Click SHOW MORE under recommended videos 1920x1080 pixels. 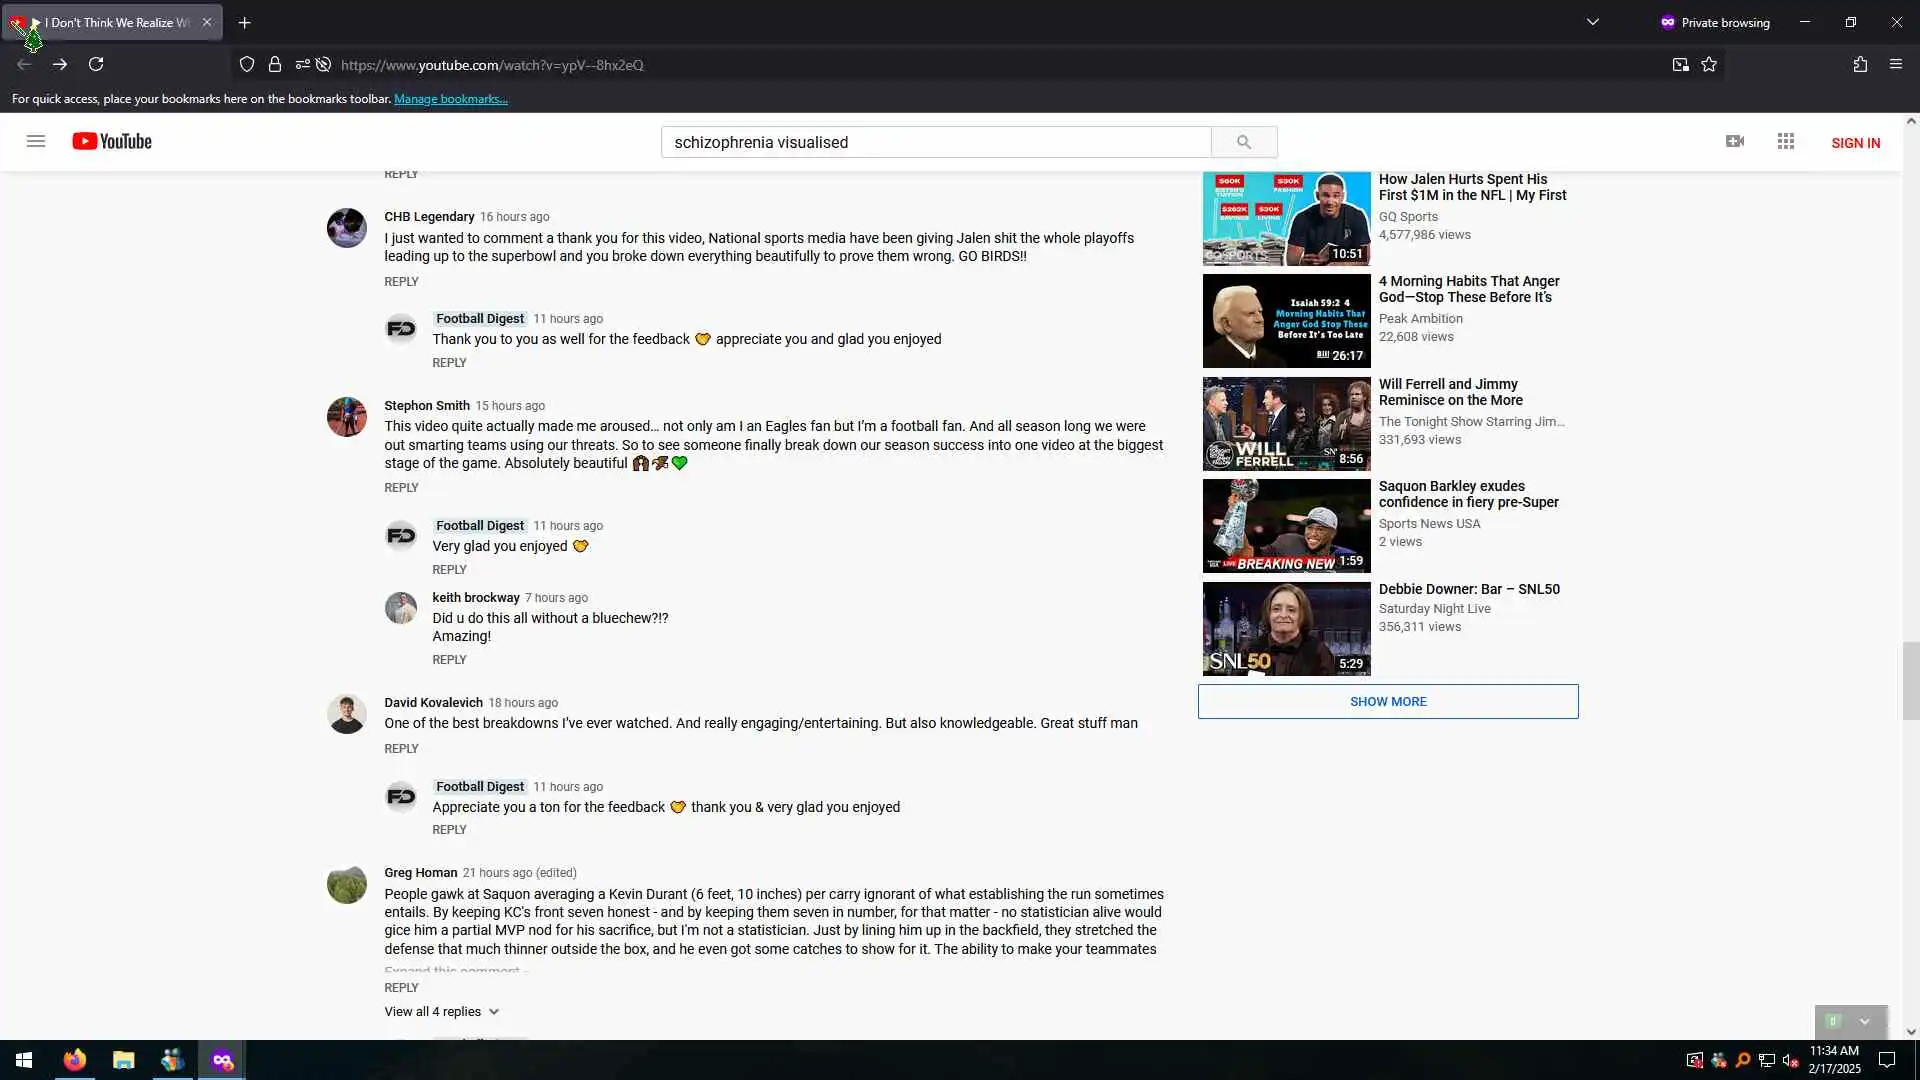click(1388, 701)
